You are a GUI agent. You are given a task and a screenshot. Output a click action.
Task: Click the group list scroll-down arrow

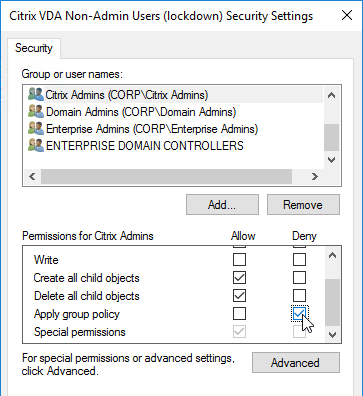[331, 160]
